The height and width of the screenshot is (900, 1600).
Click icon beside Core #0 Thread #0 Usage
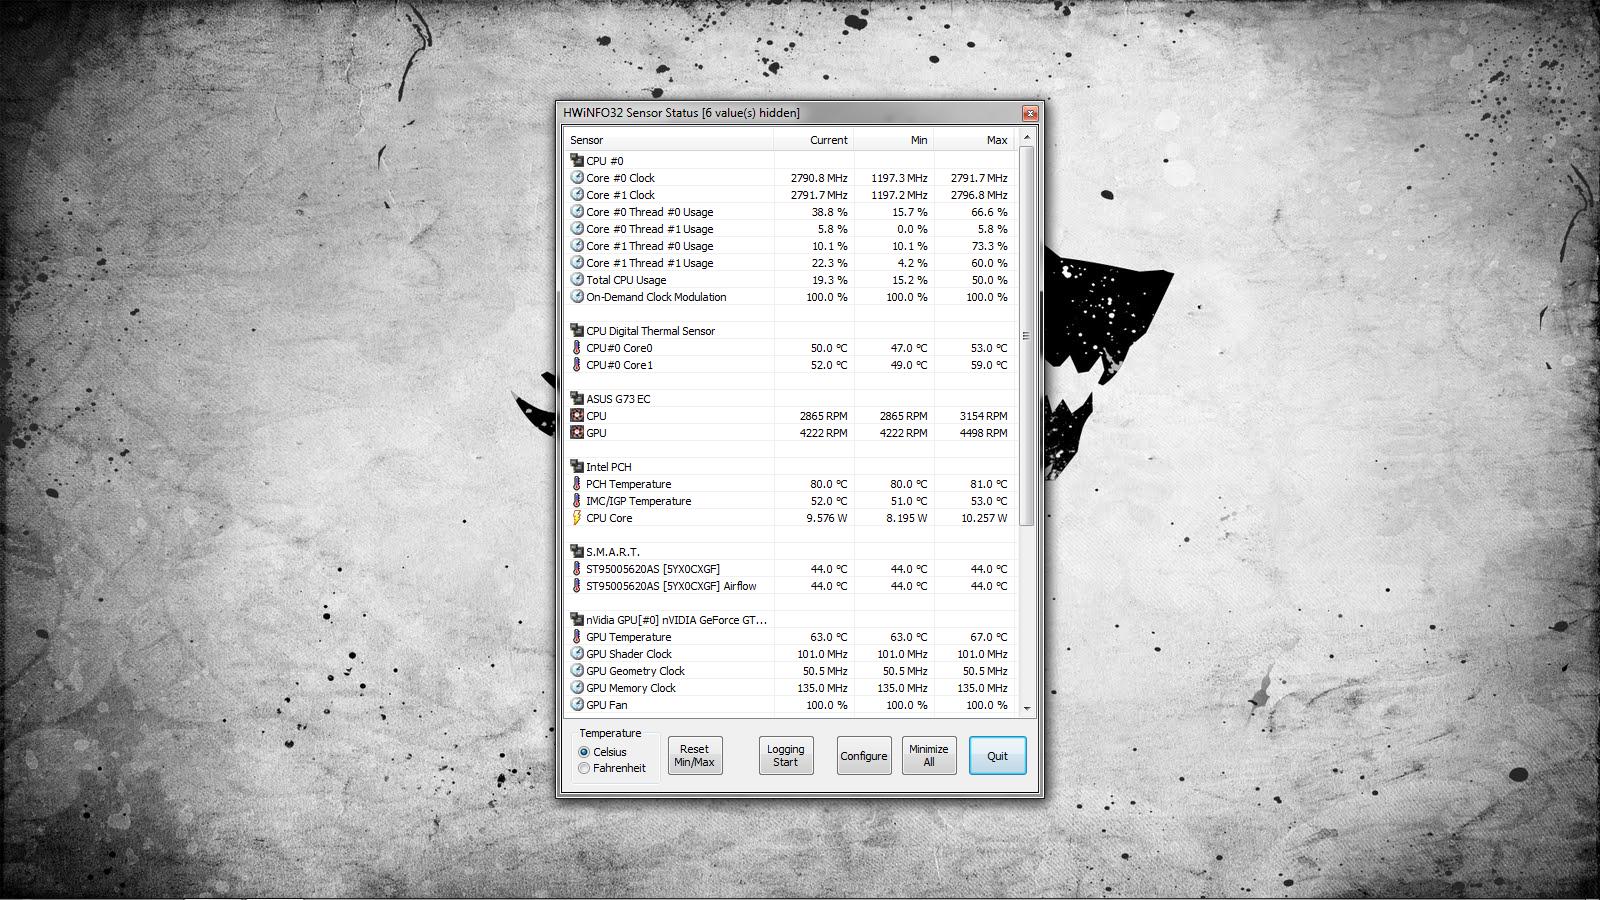click(x=577, y=212)
